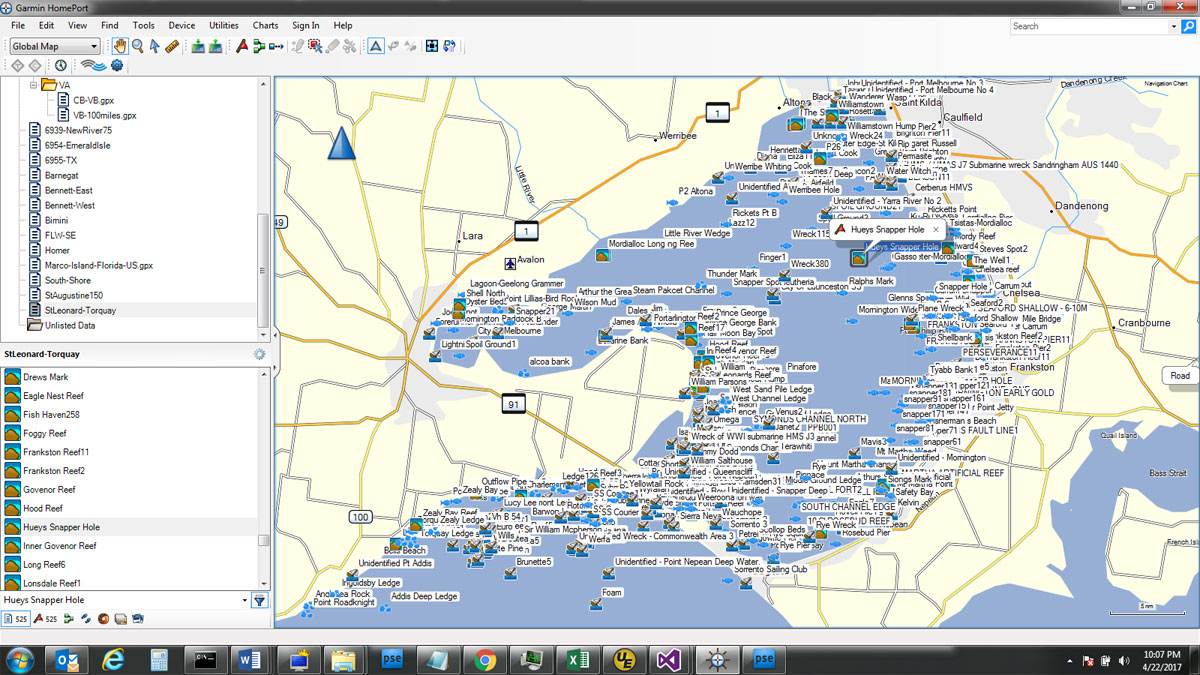Choose the New Waypoint tool

241,46
